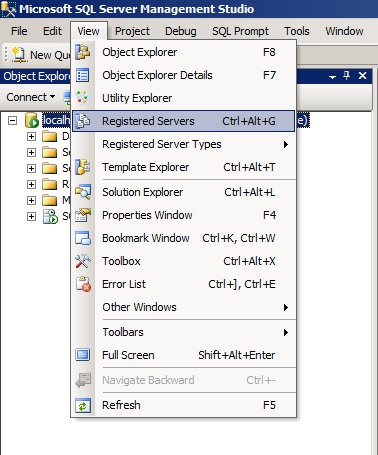Viewport: 378px width, 455px height.
Task: Open the Connect dropdown in Object Explorer
Action: (x=31, y=97)
